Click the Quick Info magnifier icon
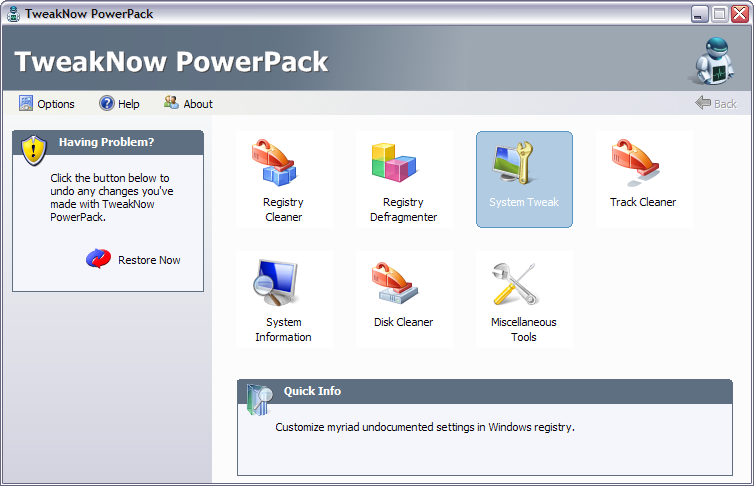The width and height of the screenshot is (754, 486). click(259, 399)
